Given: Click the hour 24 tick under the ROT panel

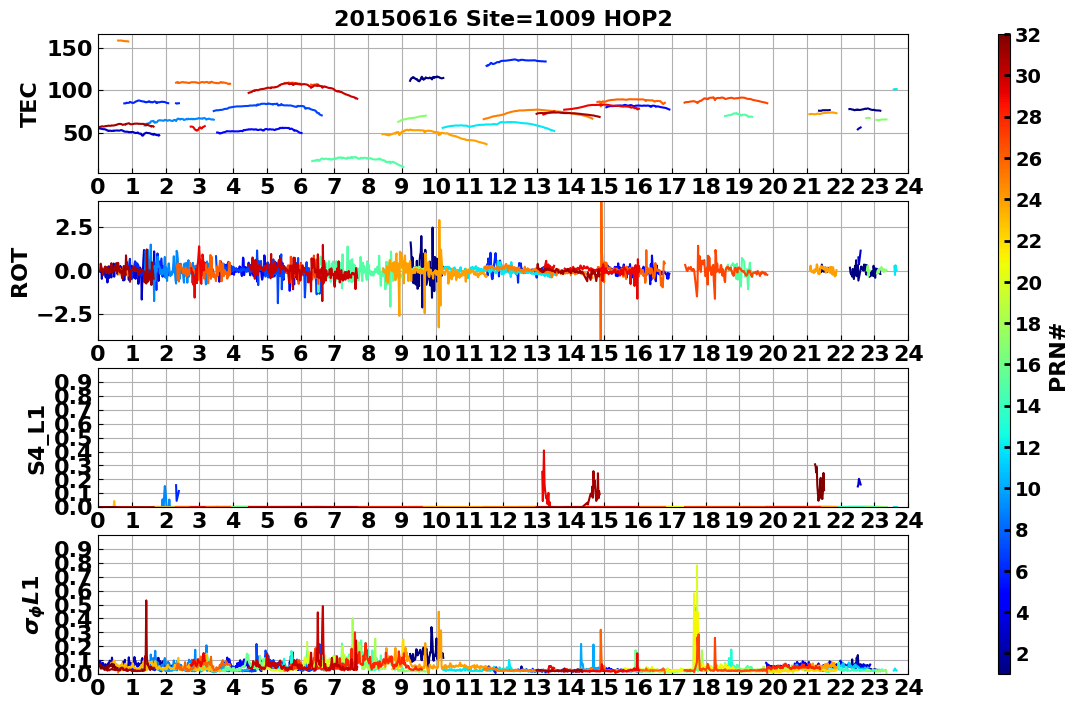Looking at the screenshot, I should [x=908, y=353].
